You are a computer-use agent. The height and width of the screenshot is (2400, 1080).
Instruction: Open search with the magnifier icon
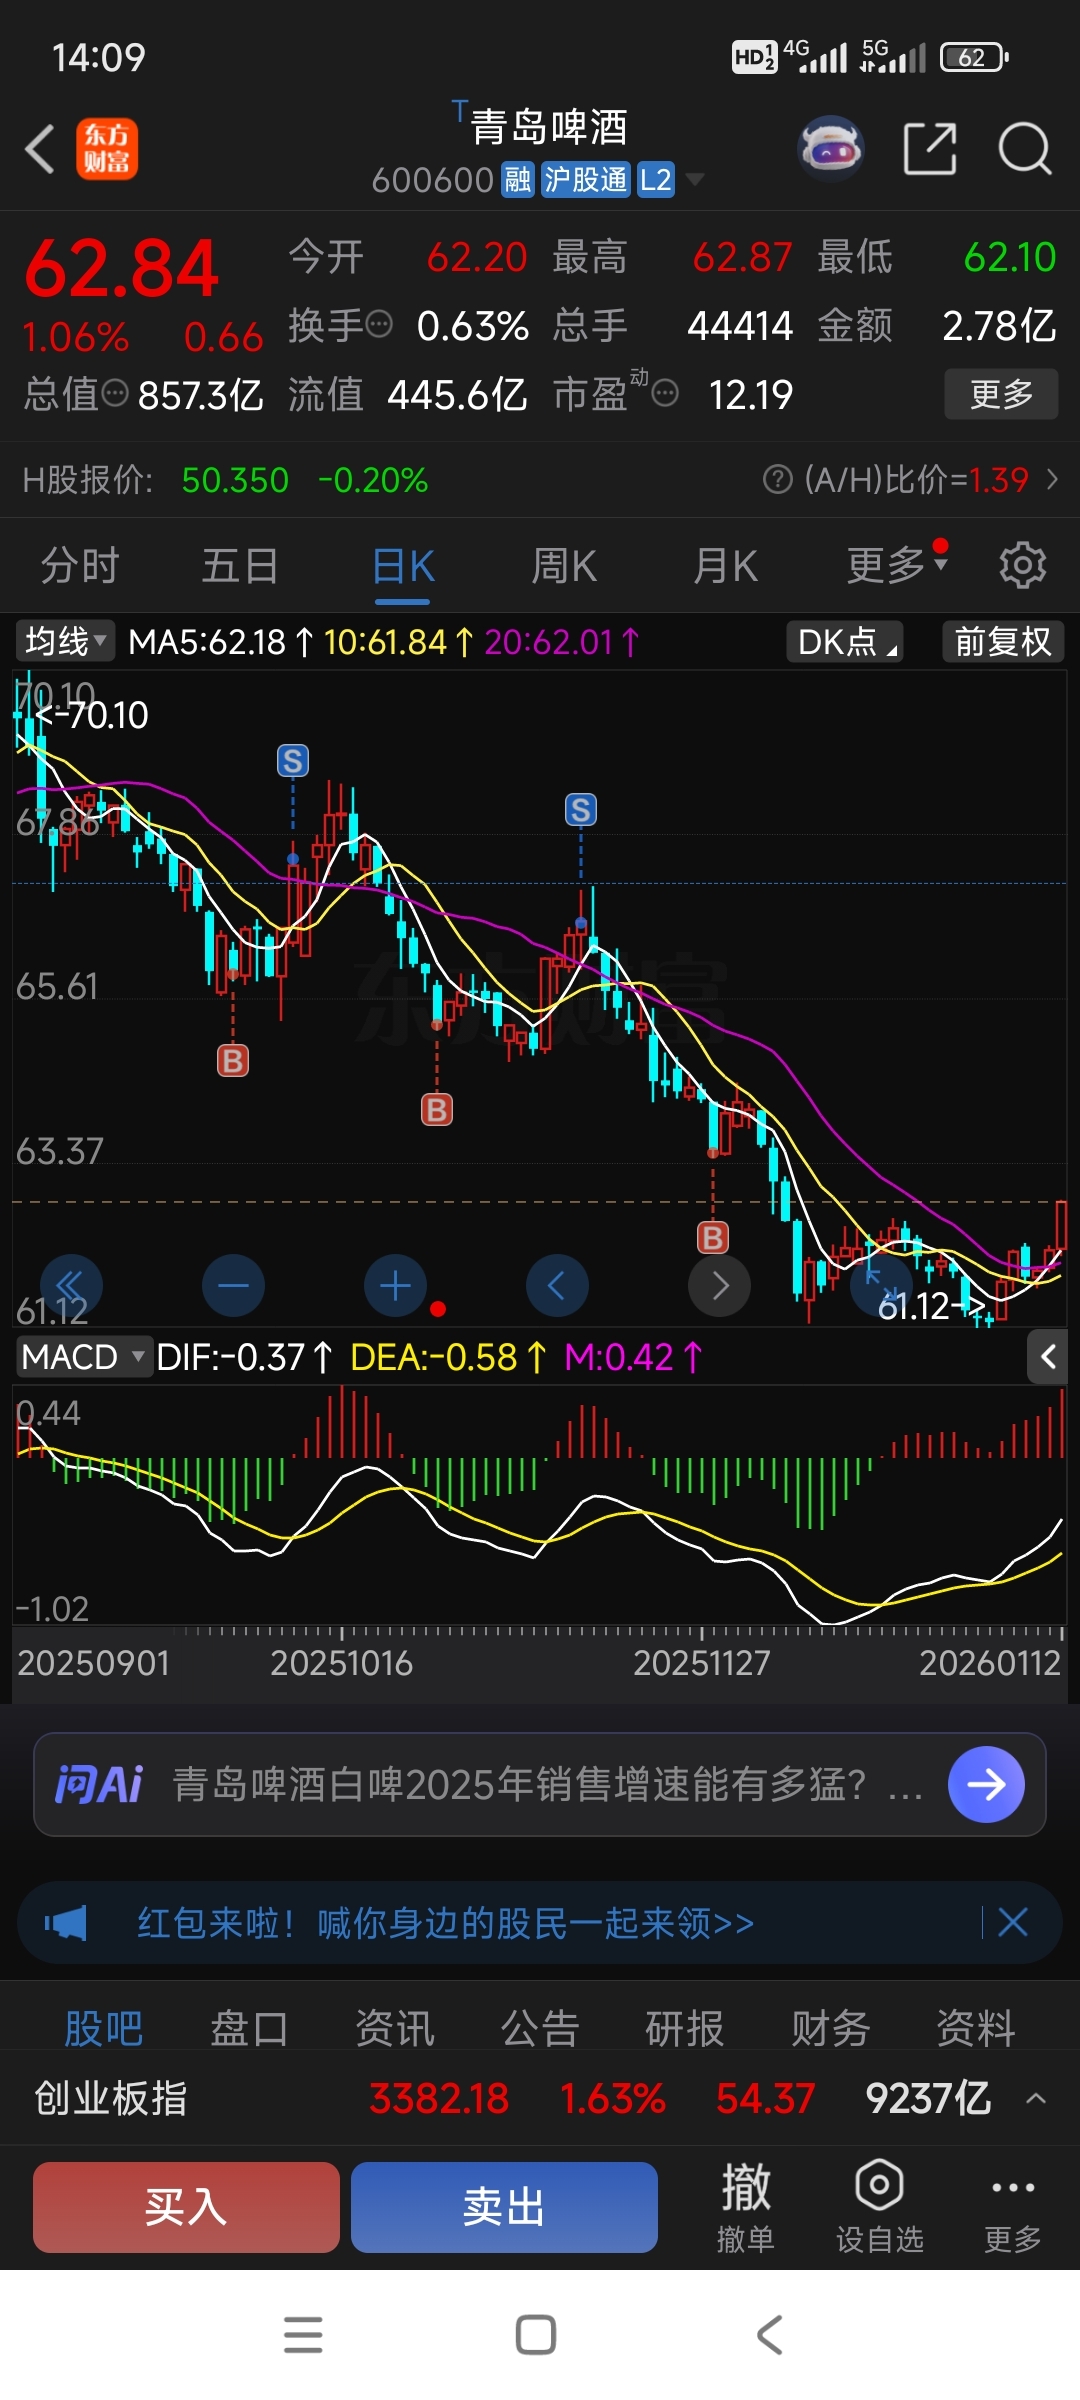pos(1024,150)
